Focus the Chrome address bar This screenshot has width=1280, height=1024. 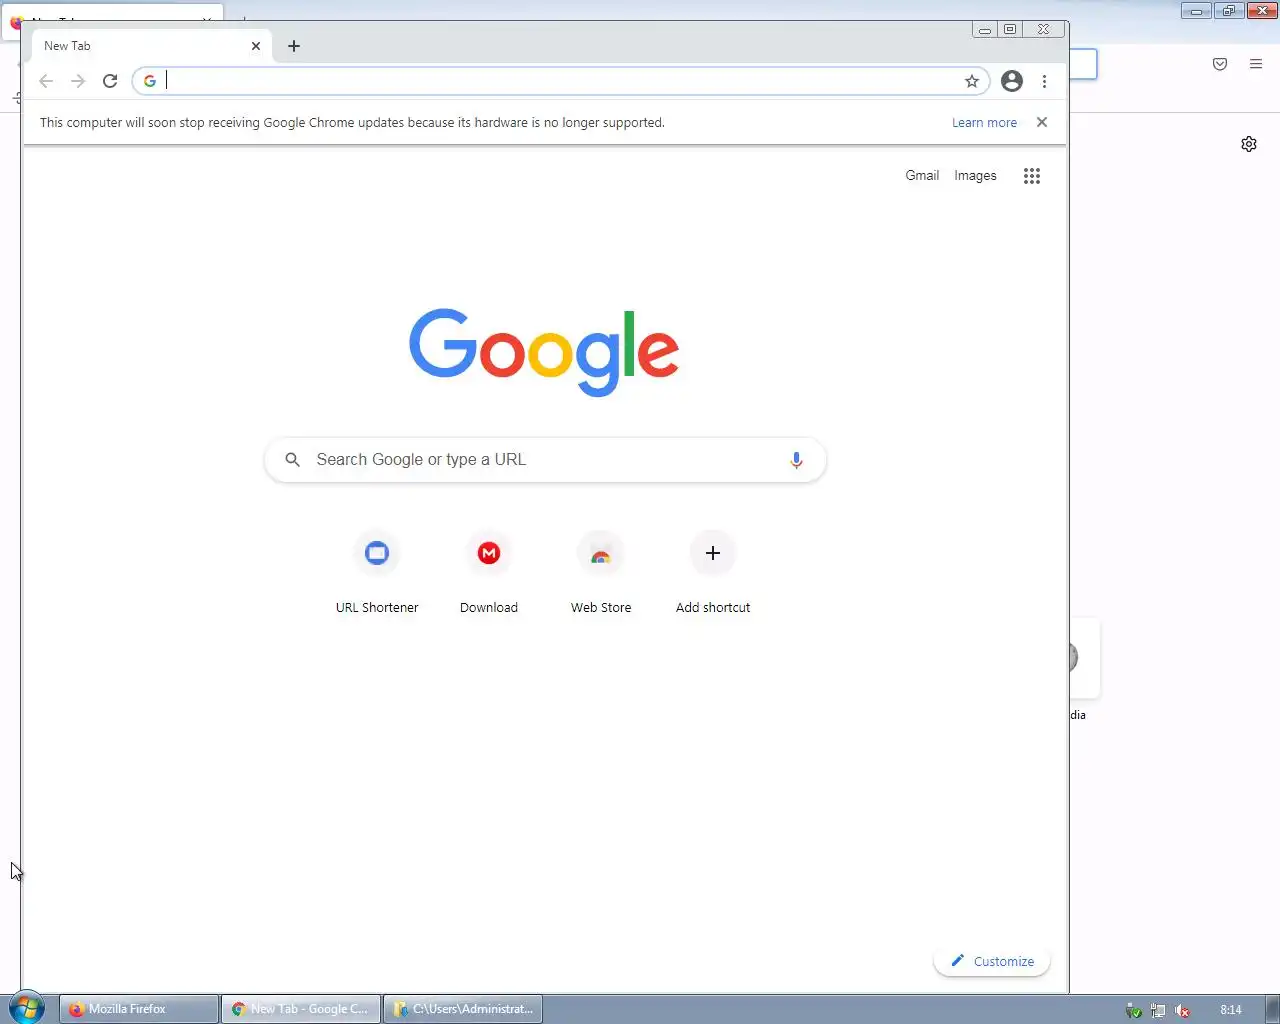coord(561,81)
